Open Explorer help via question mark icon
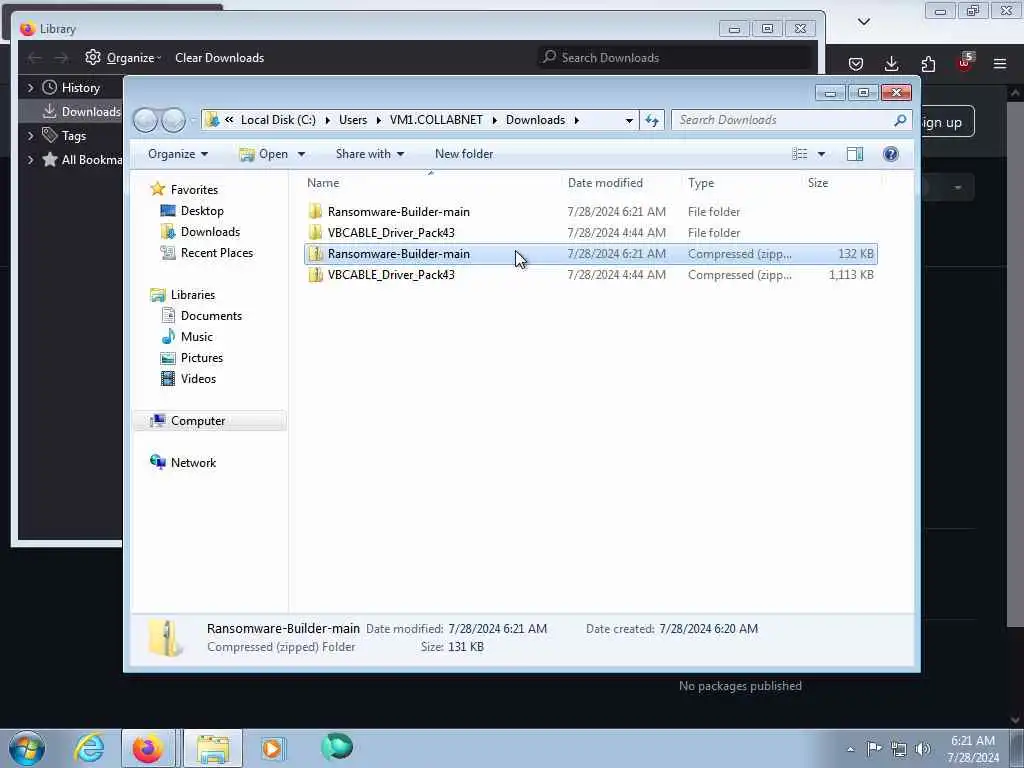1024x768 pixels. coord(890,154)
